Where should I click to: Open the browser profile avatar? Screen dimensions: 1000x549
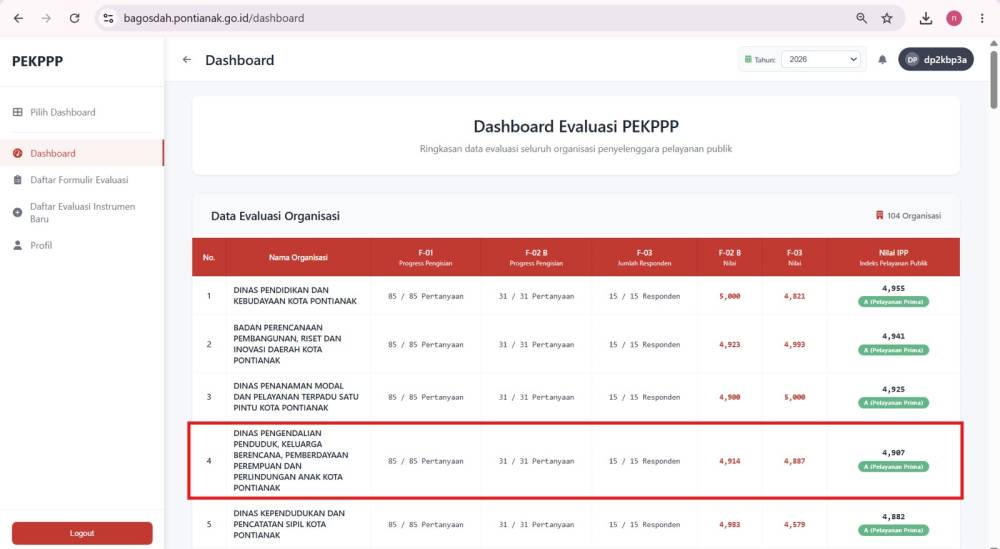coord(953,18)
